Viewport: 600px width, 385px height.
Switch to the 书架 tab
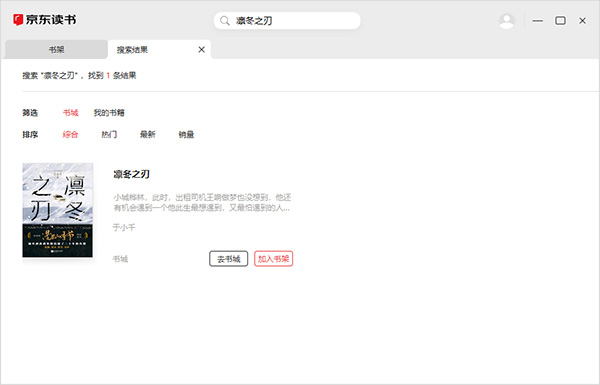coord(56,49)
